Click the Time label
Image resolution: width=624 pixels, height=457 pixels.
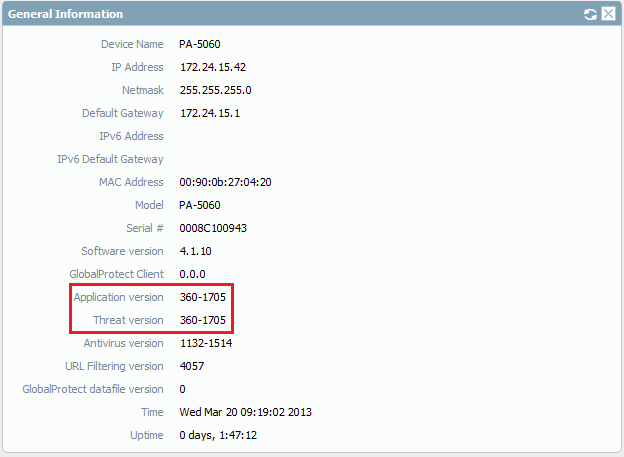click(x=152, y=412)
